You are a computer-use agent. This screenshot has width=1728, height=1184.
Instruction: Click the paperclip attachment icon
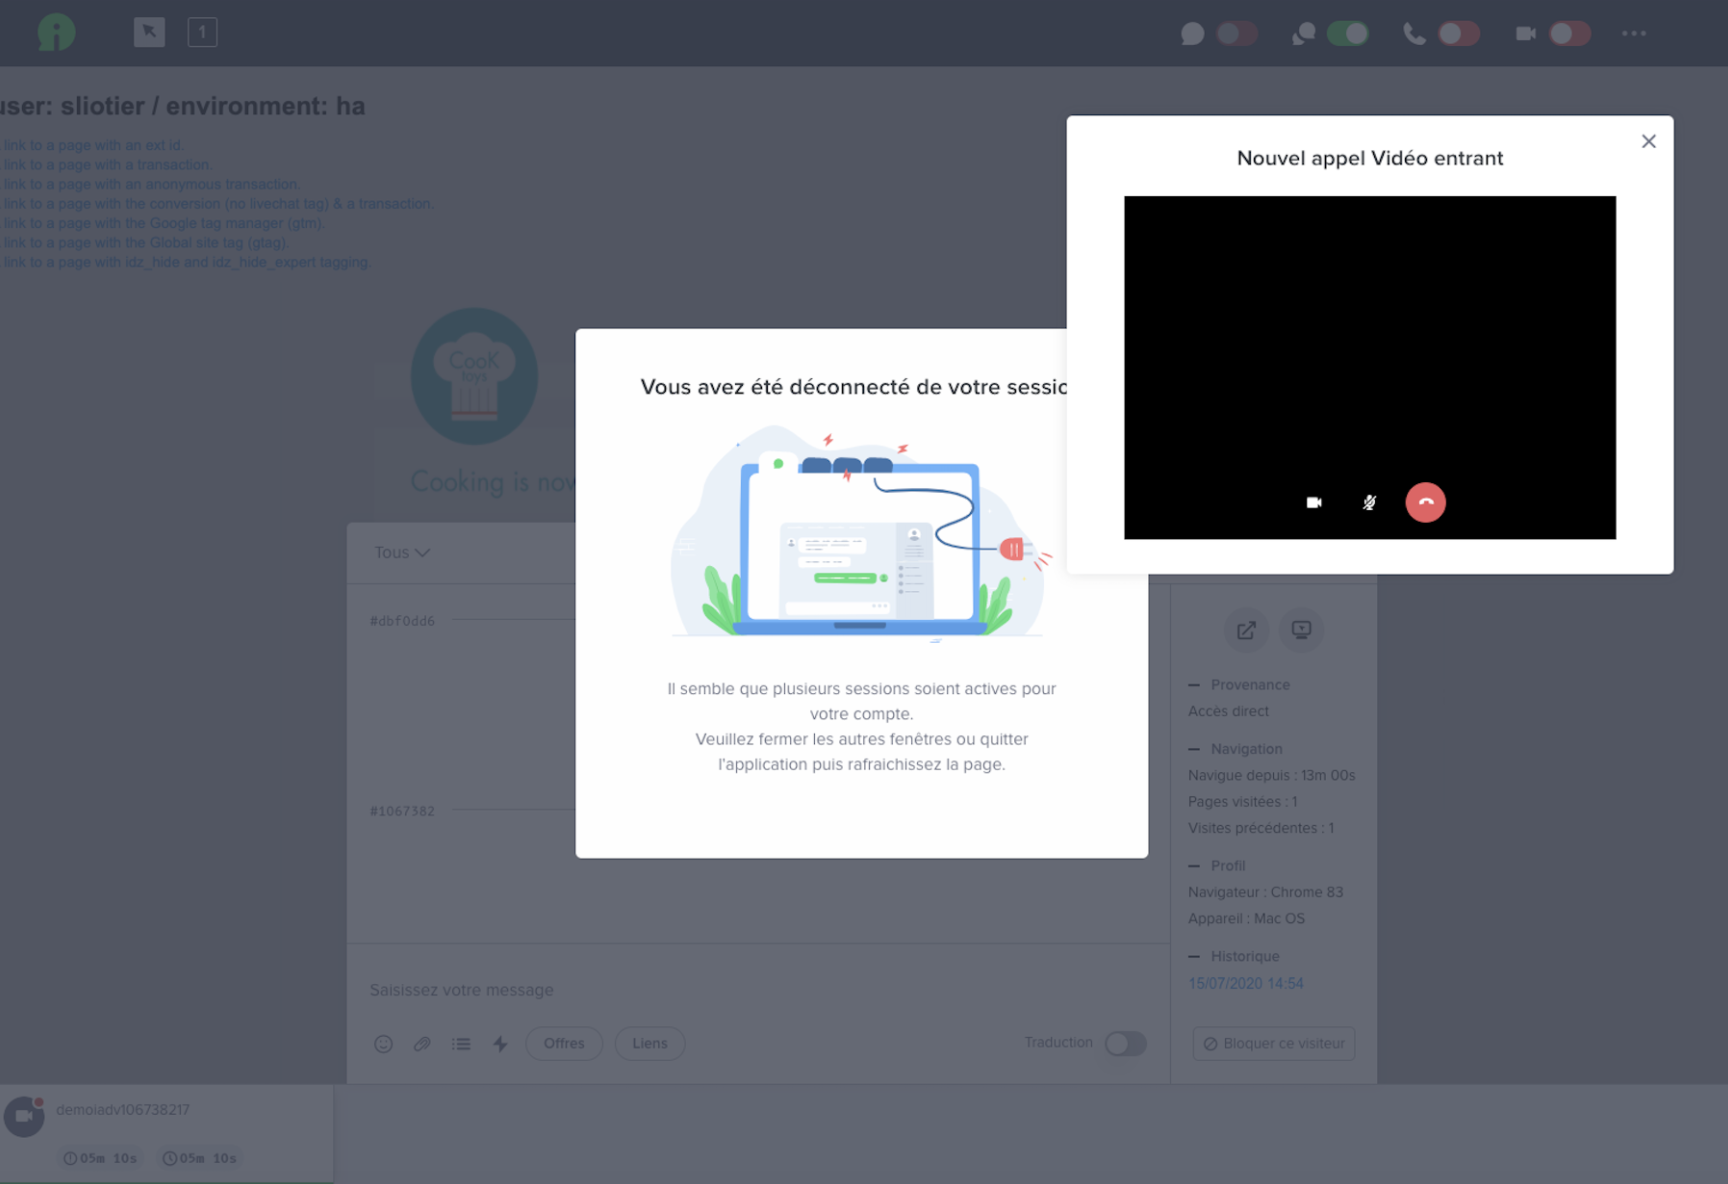coord(422,1044)
